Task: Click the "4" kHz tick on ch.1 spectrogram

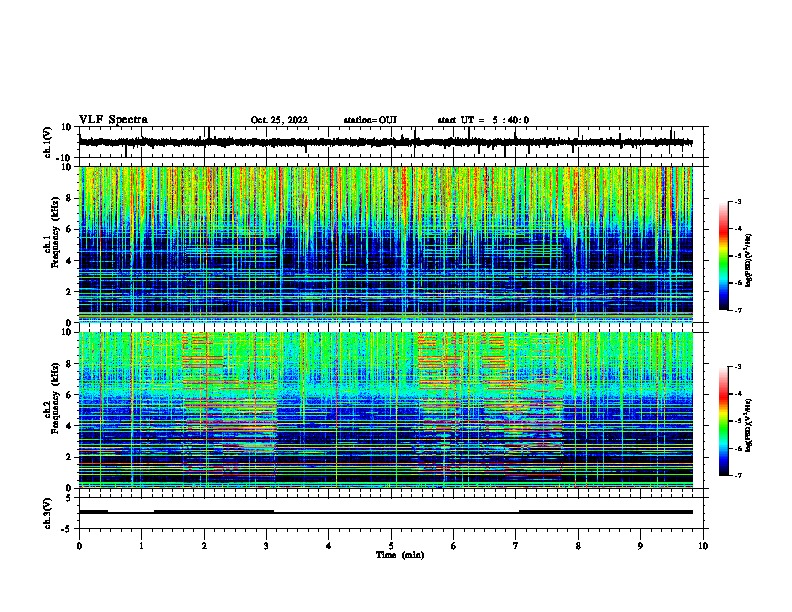Action: [69, 261]
